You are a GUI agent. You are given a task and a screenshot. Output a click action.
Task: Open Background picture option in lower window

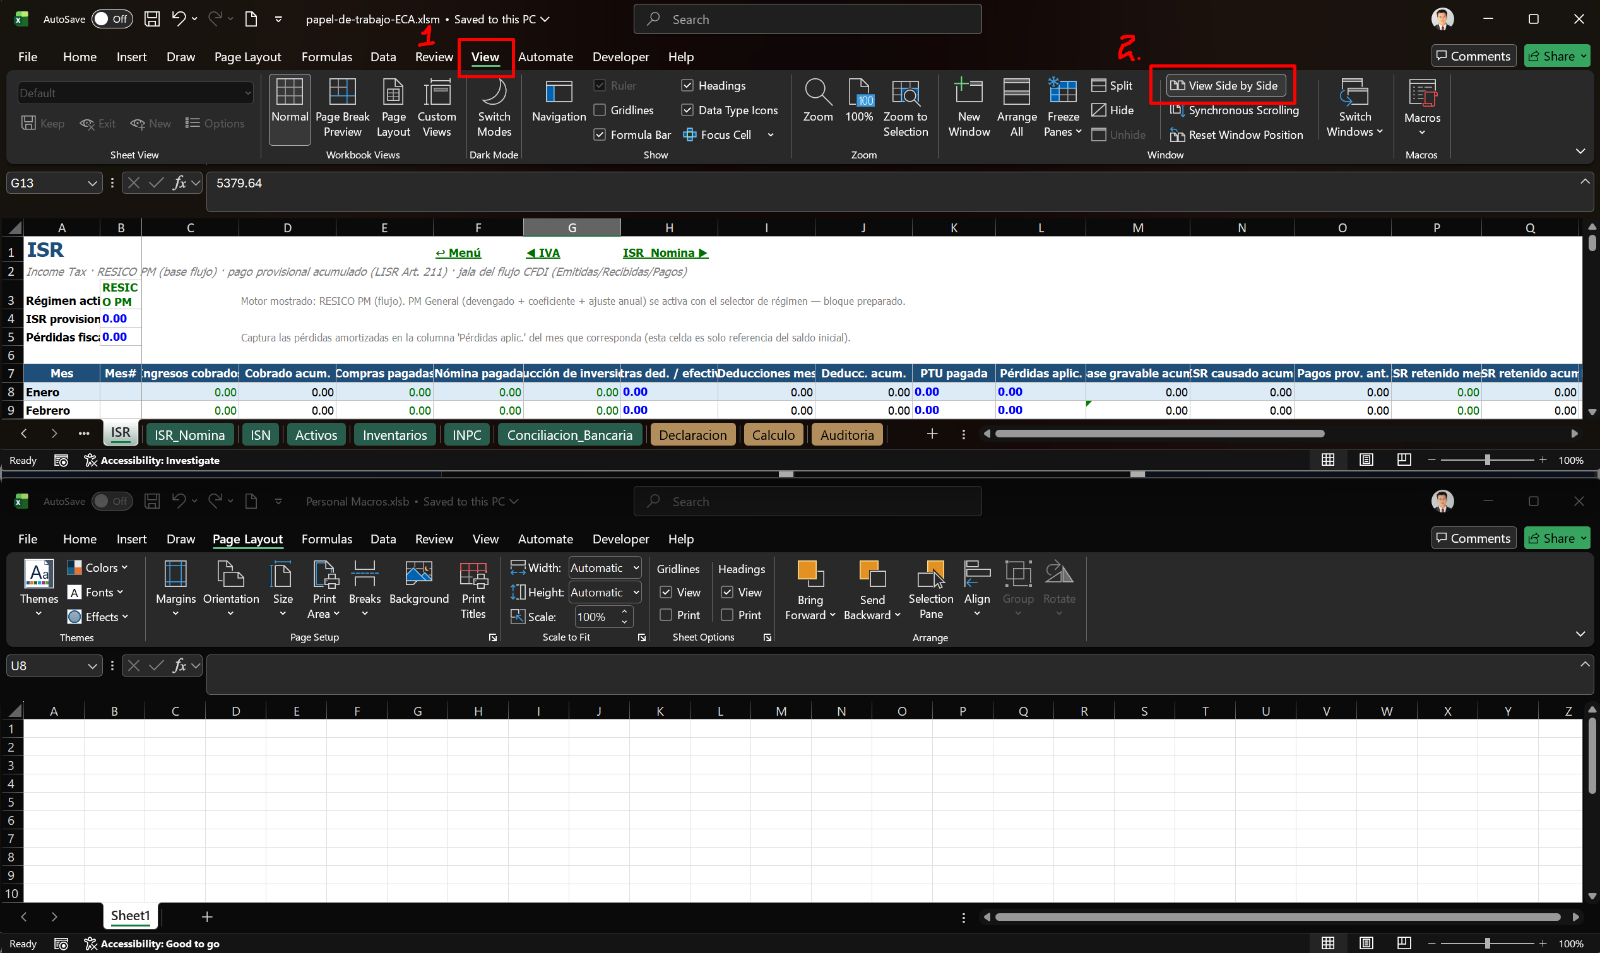click(x=419, y=583)
